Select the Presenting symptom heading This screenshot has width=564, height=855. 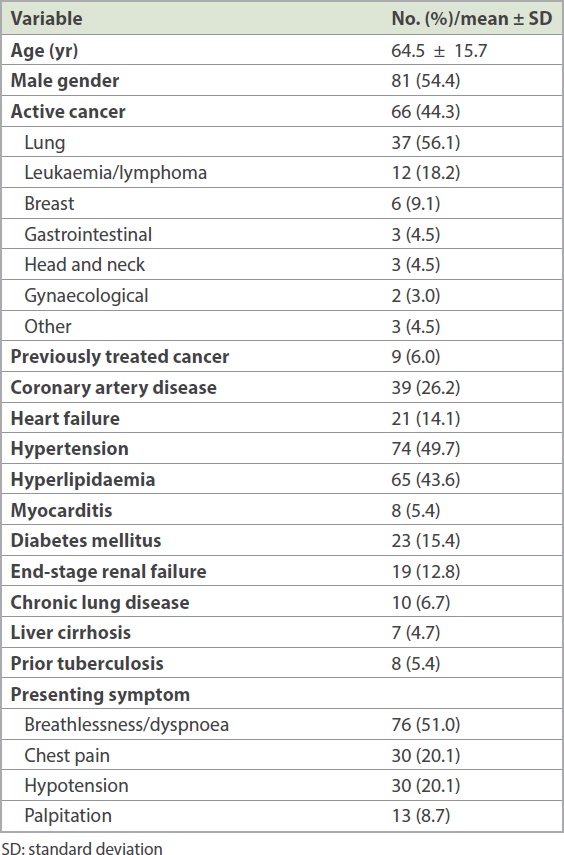tap(100, 695)
